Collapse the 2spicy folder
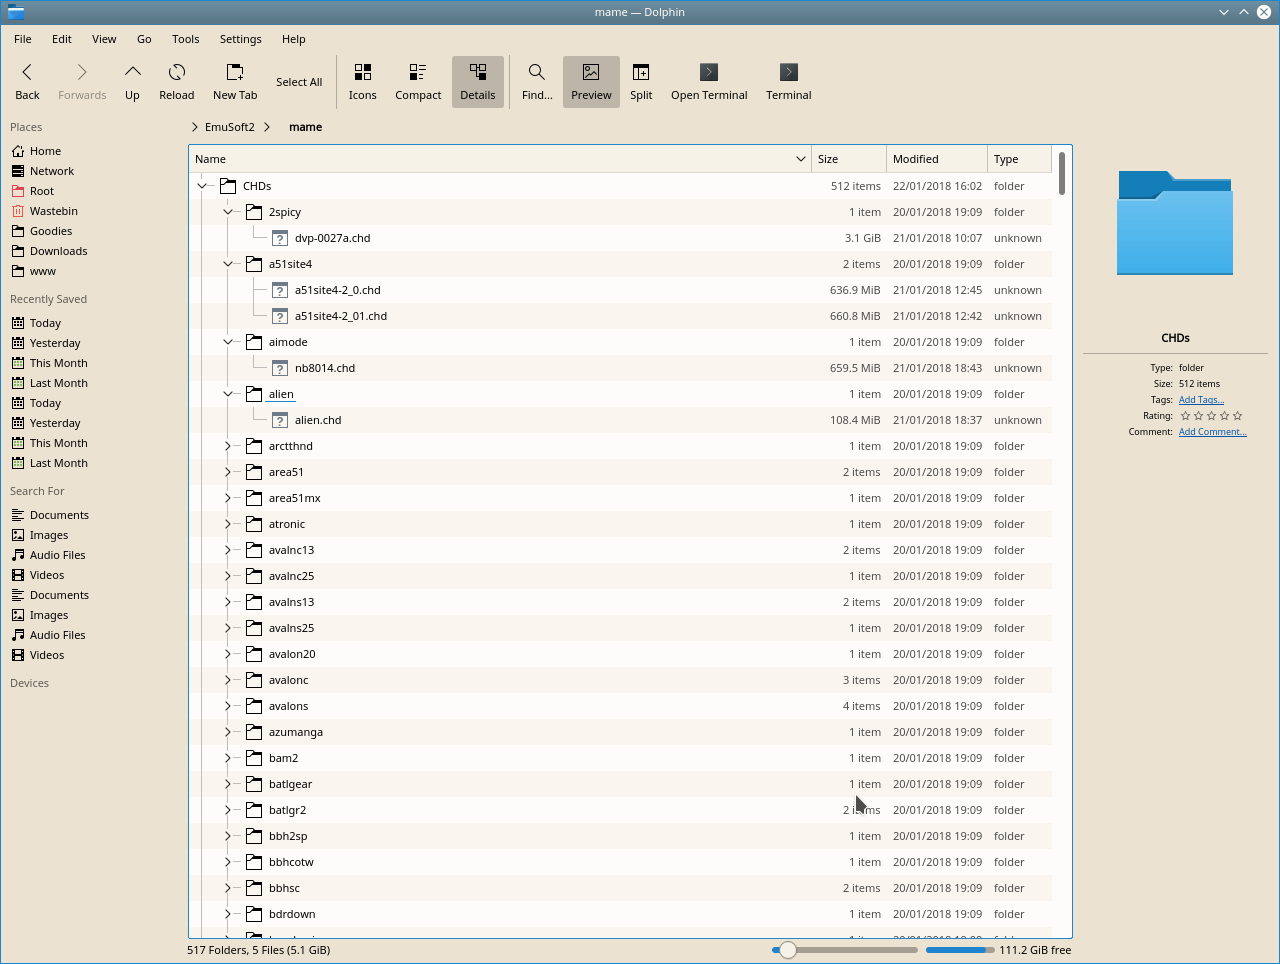The image size is (1280, 964). [x=227, y=212]
